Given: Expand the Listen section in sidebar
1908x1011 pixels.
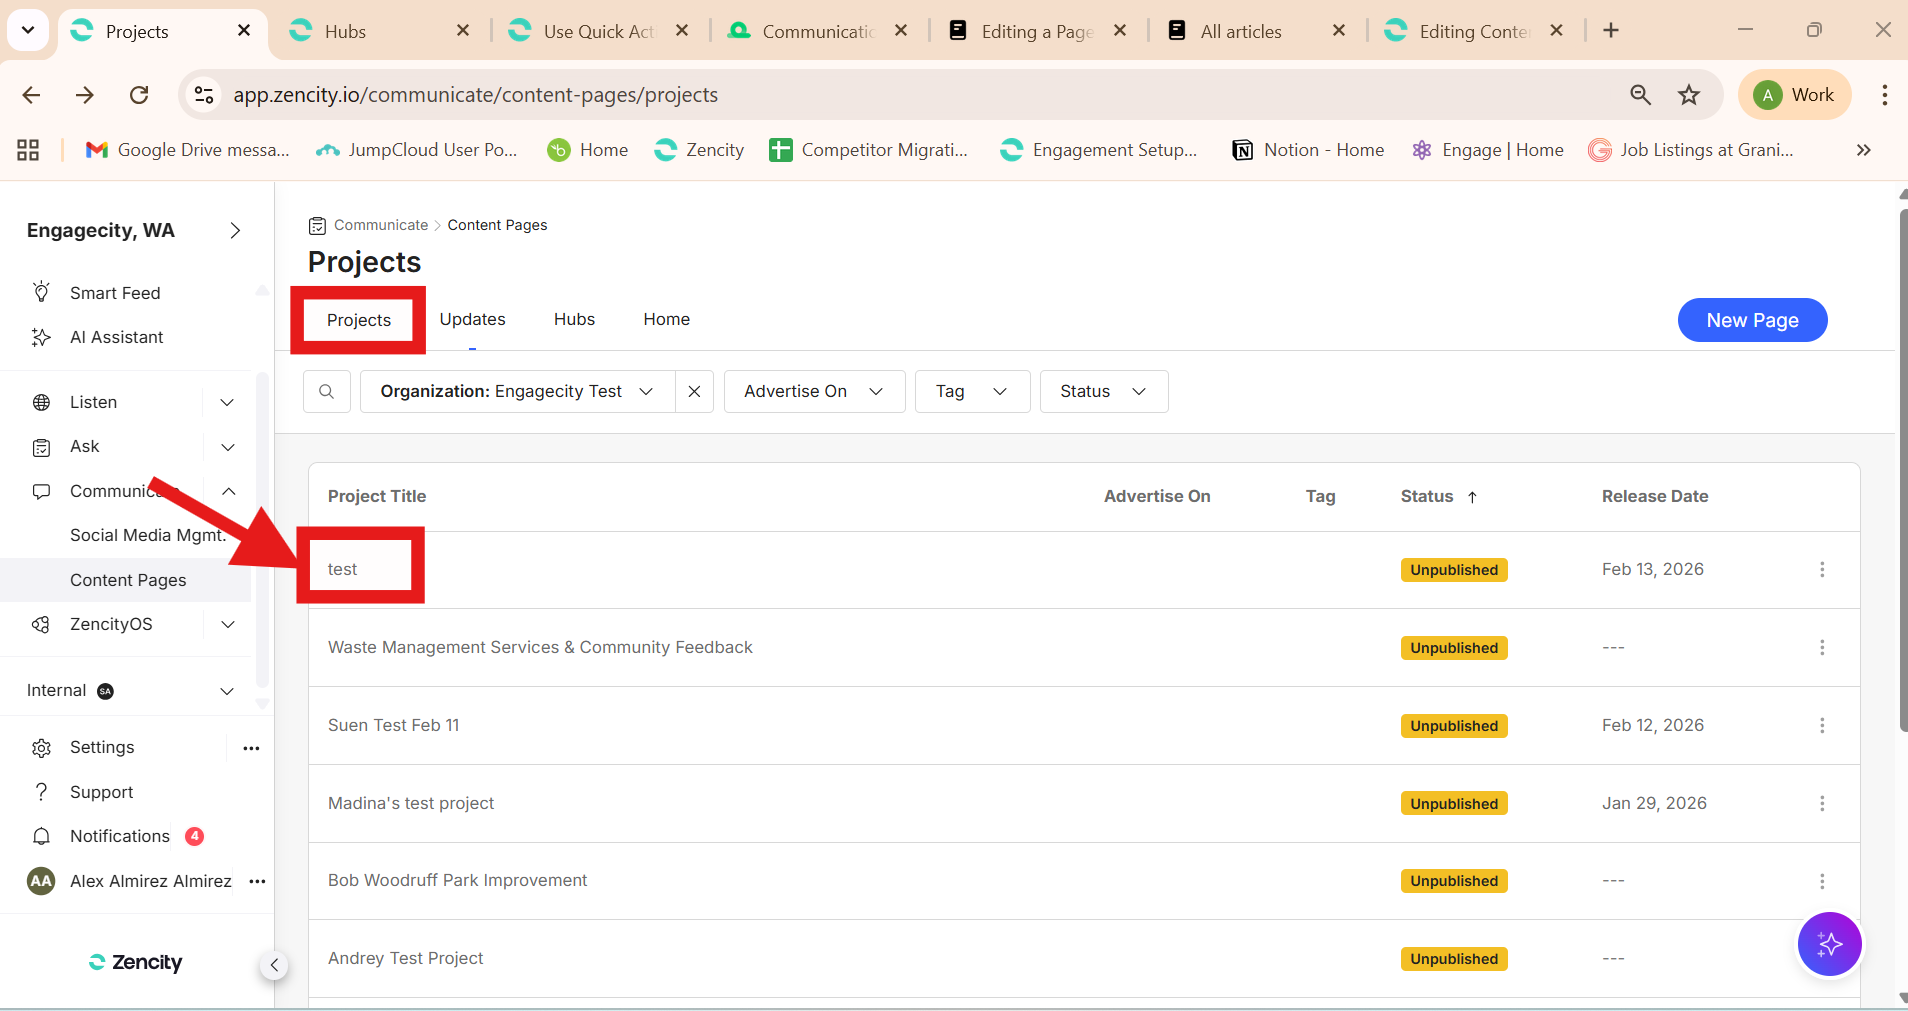Looking at the screenshot, I should point(227,402).
